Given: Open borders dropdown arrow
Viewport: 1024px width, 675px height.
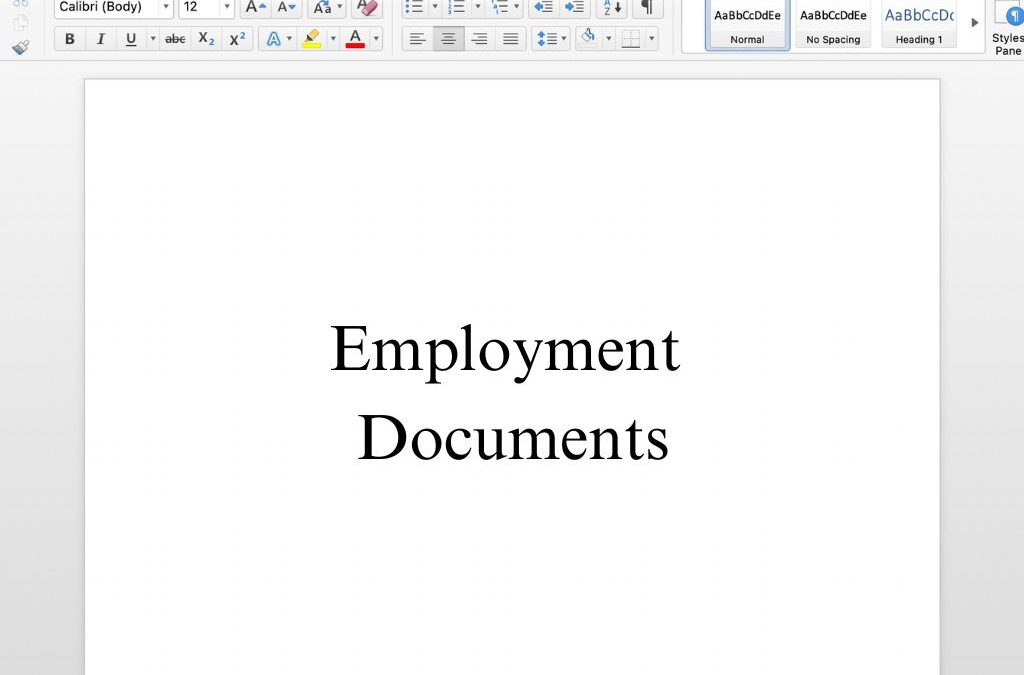Looking at the screenshot, I should tap(652, 39).
